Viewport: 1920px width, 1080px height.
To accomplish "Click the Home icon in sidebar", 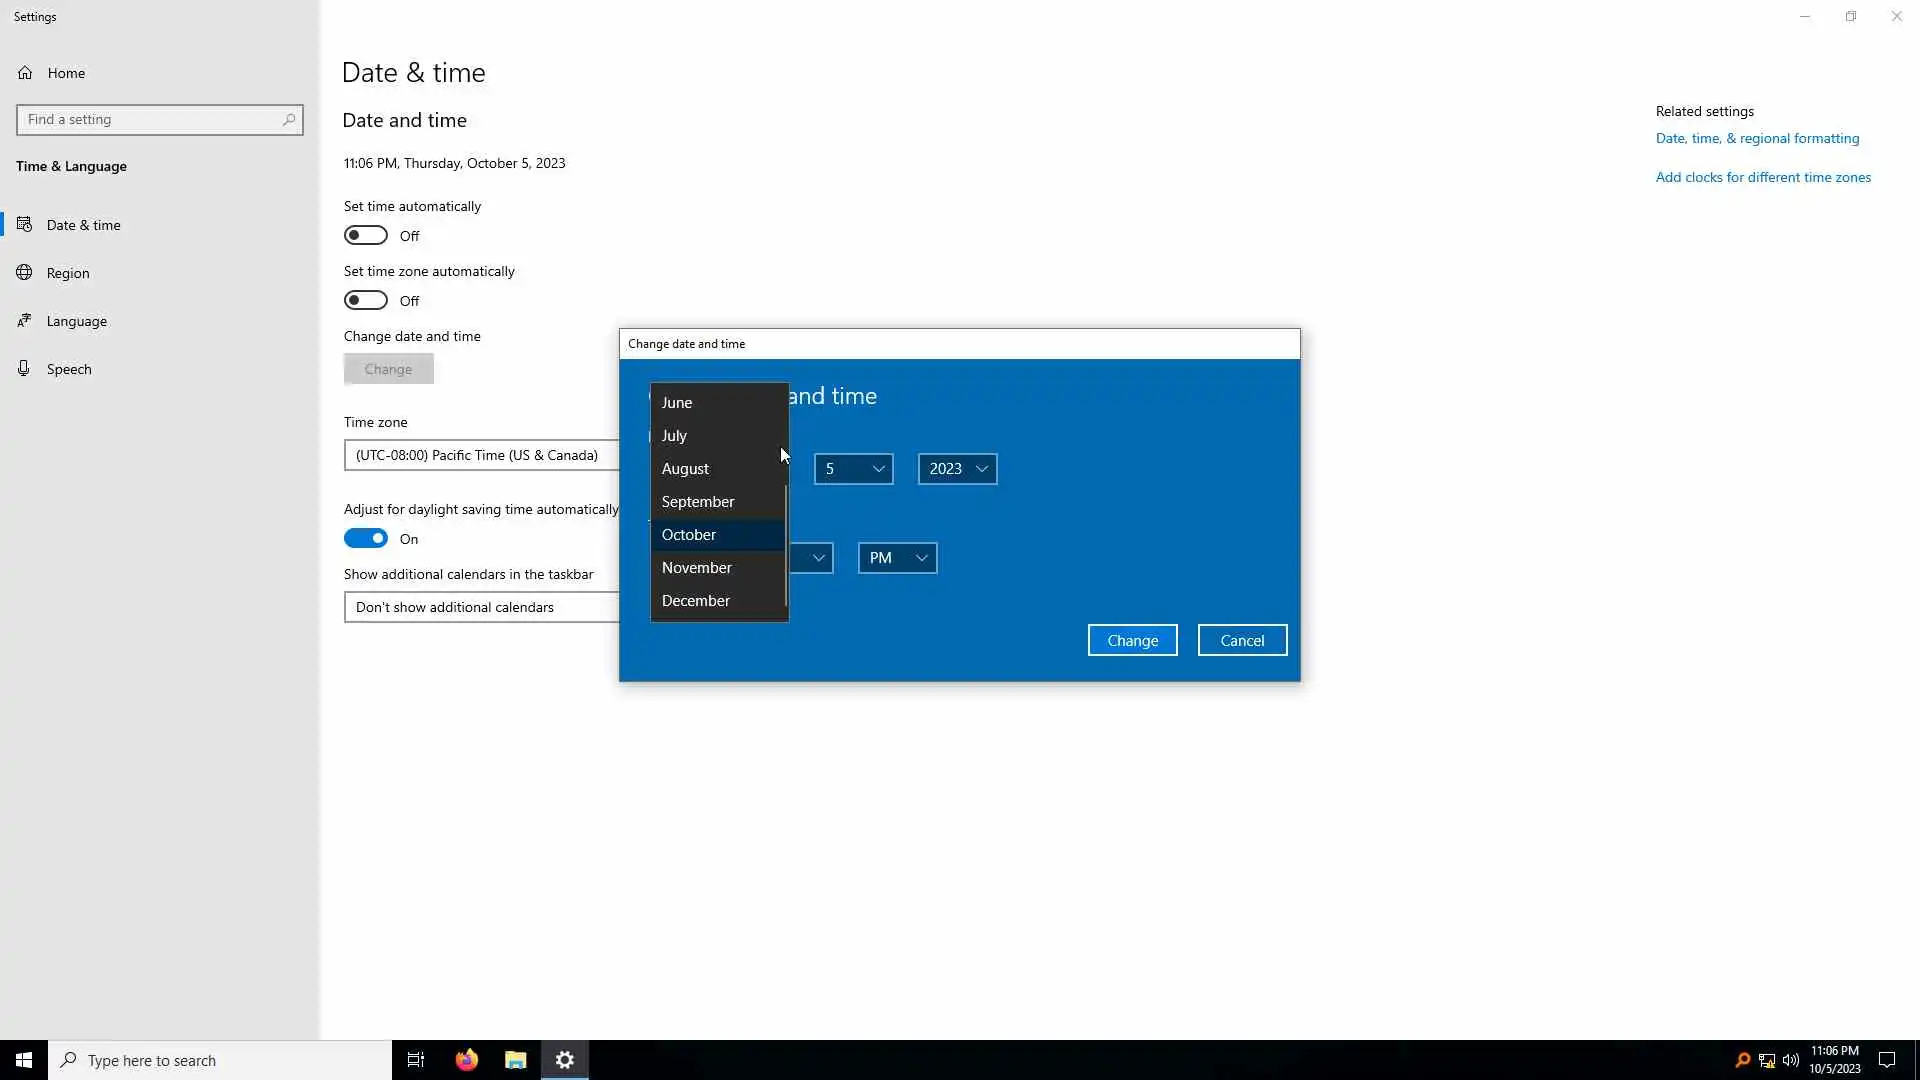I will click(x=25, y=73).
